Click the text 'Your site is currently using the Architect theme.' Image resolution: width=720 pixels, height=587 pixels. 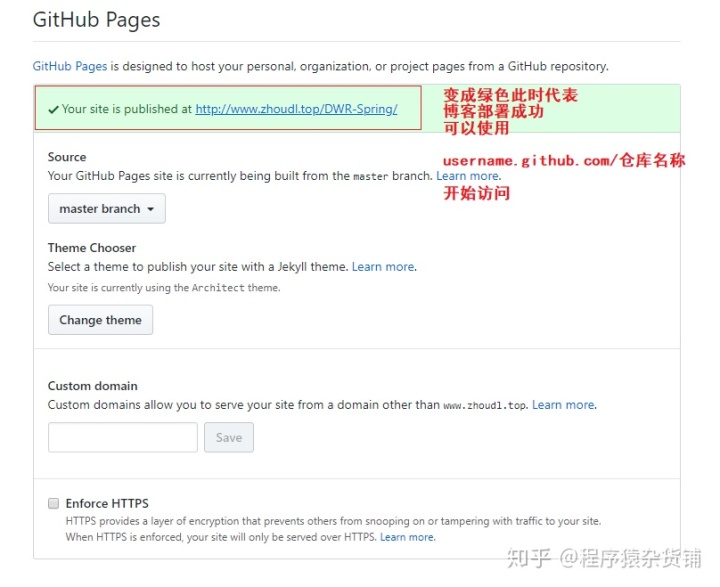coord(164,288)
